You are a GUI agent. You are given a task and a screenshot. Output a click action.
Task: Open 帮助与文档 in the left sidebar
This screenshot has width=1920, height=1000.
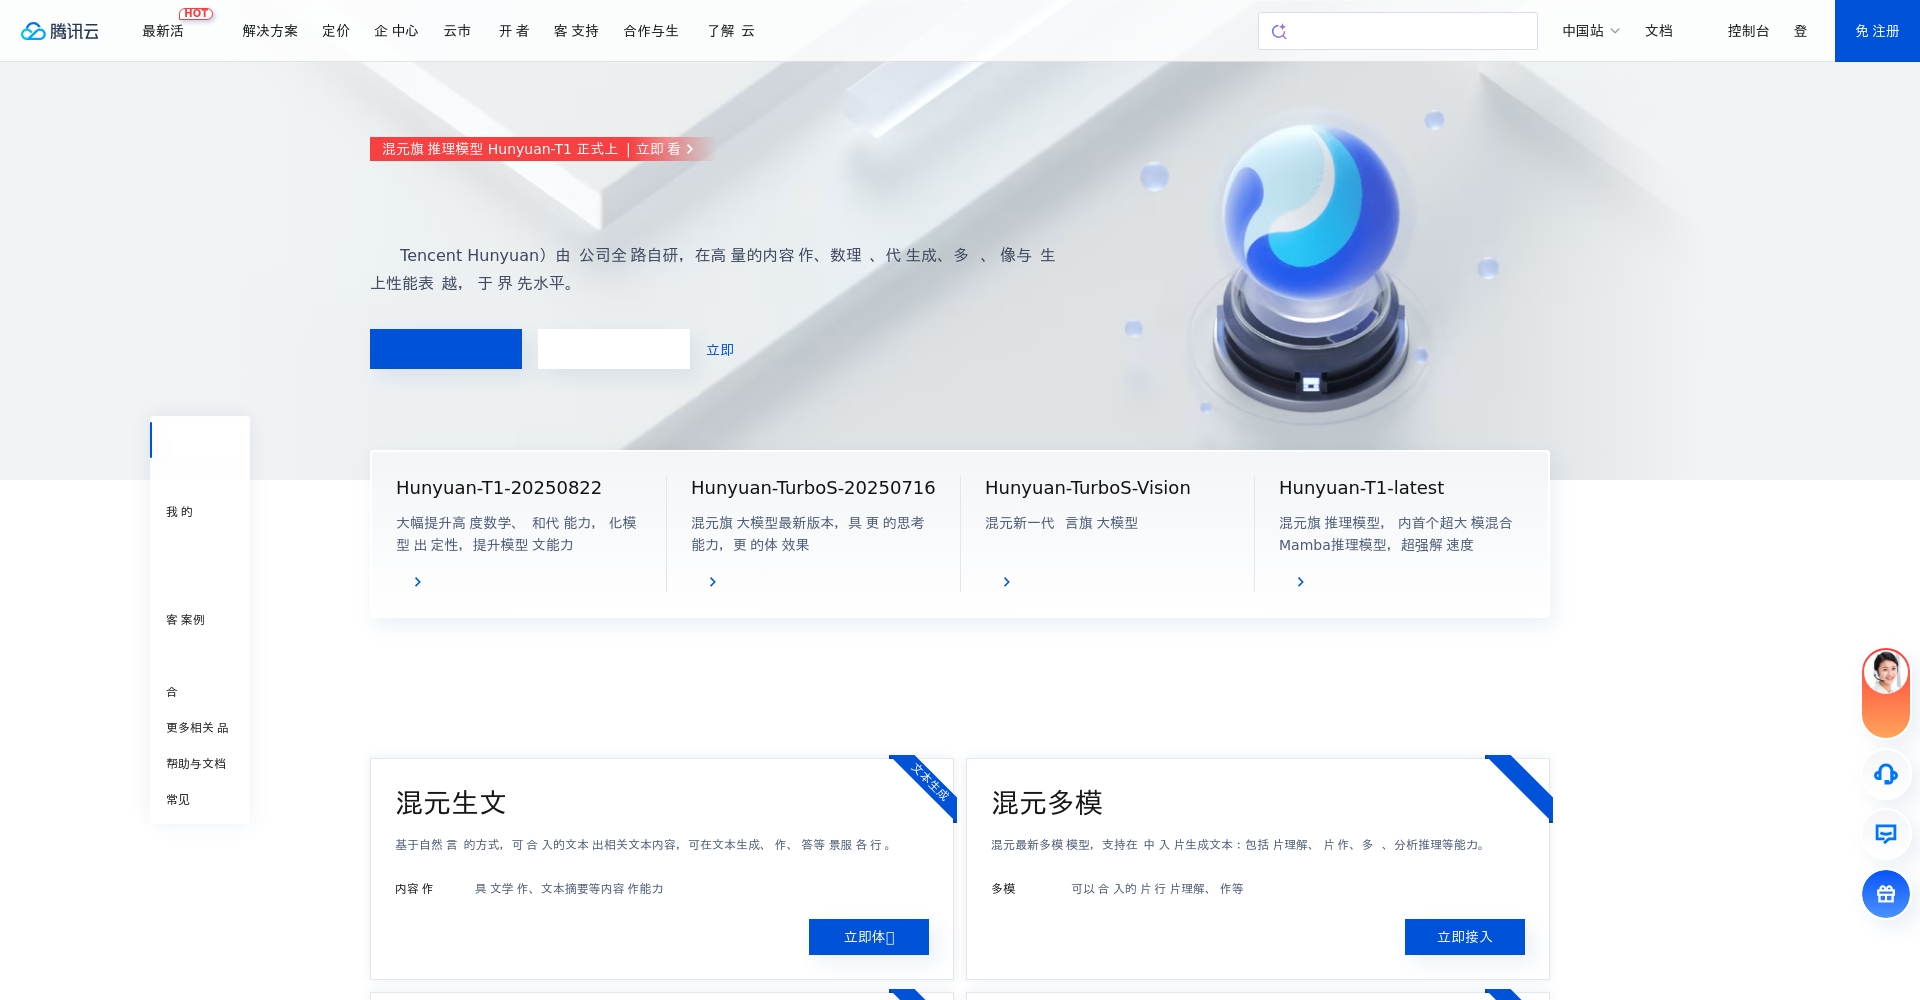click(195, 763)
